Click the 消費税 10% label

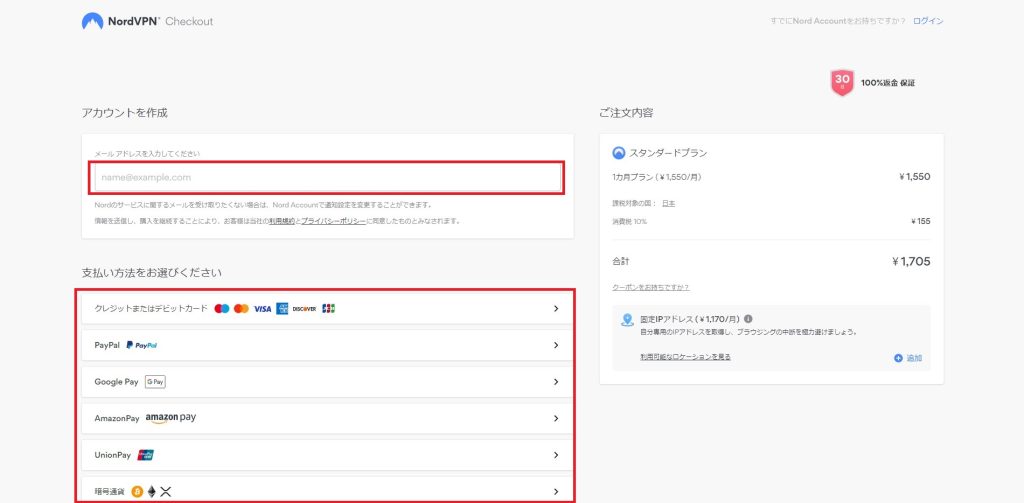630,221
